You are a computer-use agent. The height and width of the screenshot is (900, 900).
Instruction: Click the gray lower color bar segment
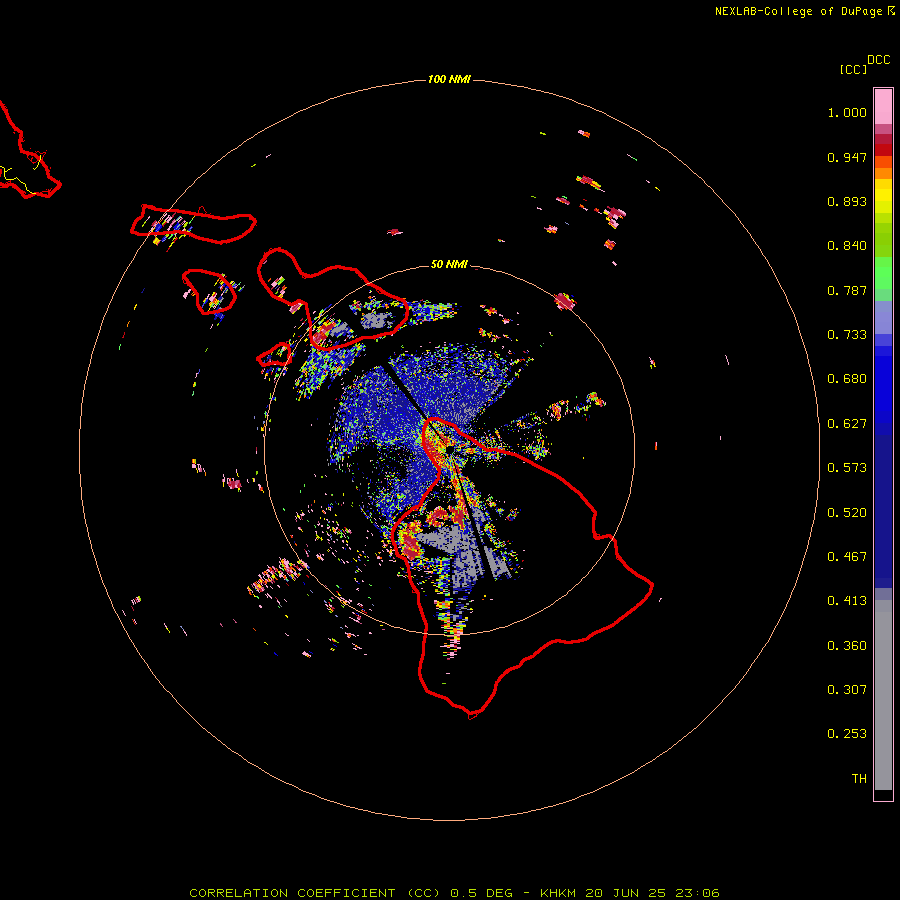[883, 695]
